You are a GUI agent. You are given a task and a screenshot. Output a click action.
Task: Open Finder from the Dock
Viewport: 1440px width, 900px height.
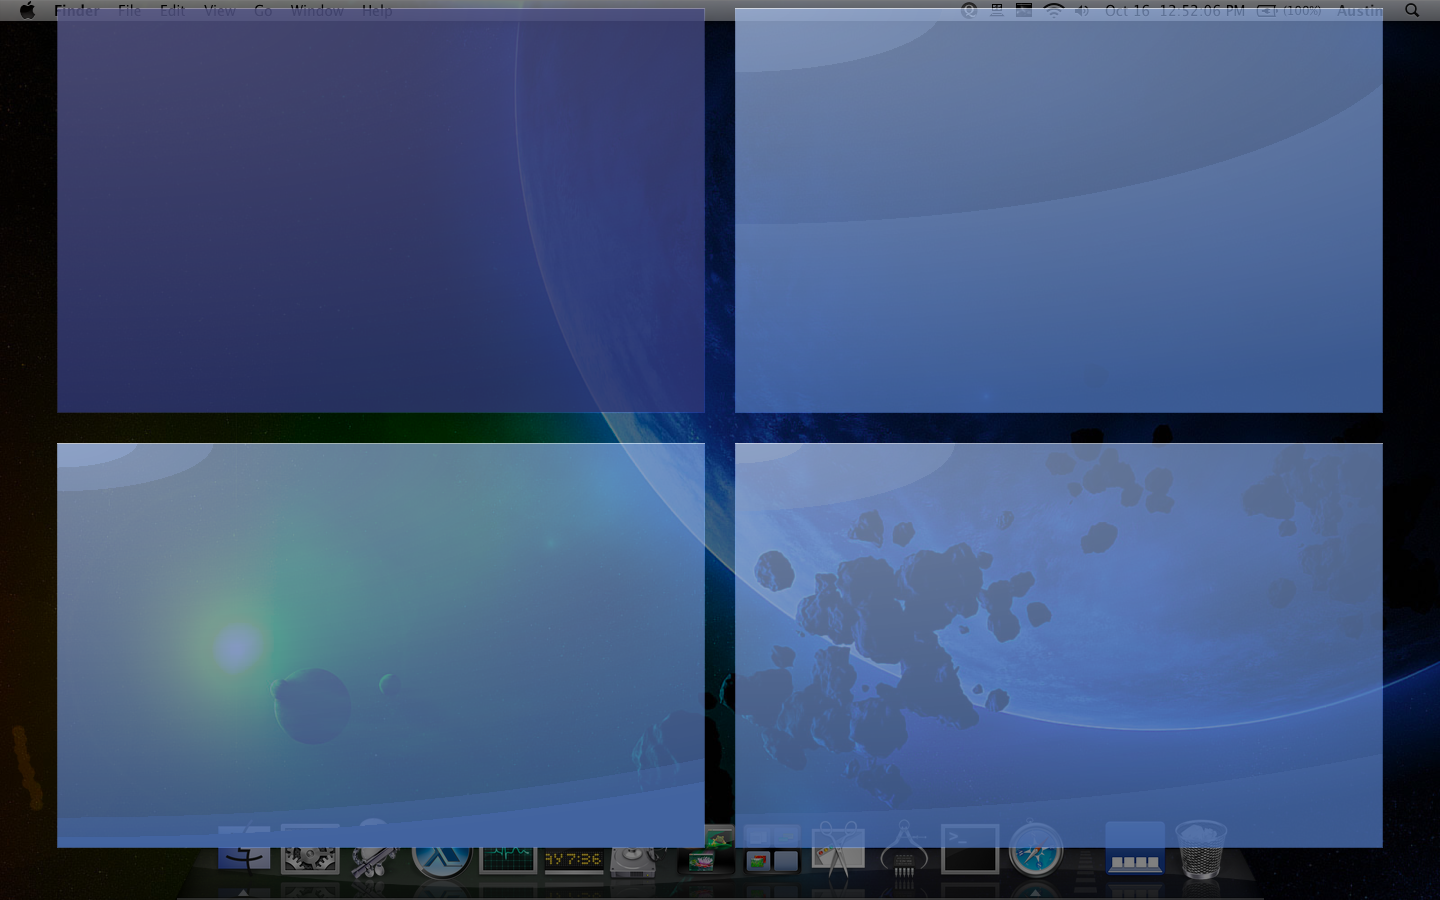point(244,850)
